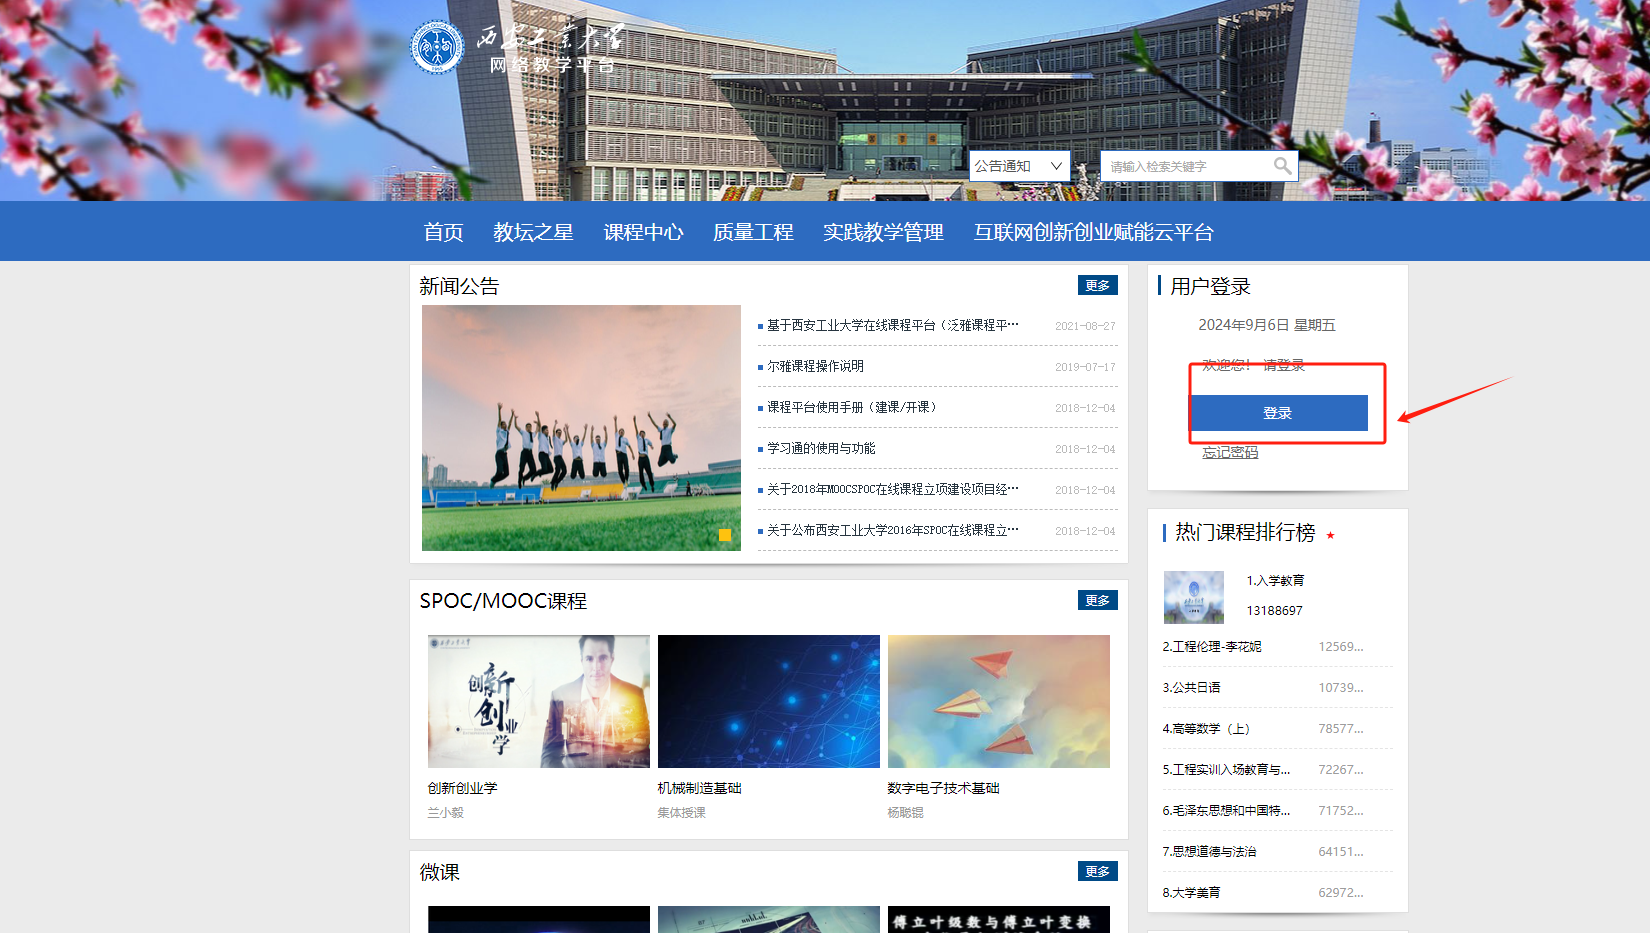
Task: Open the 创新创业学 course thumbnail
Action: click(x=539, y=701)
